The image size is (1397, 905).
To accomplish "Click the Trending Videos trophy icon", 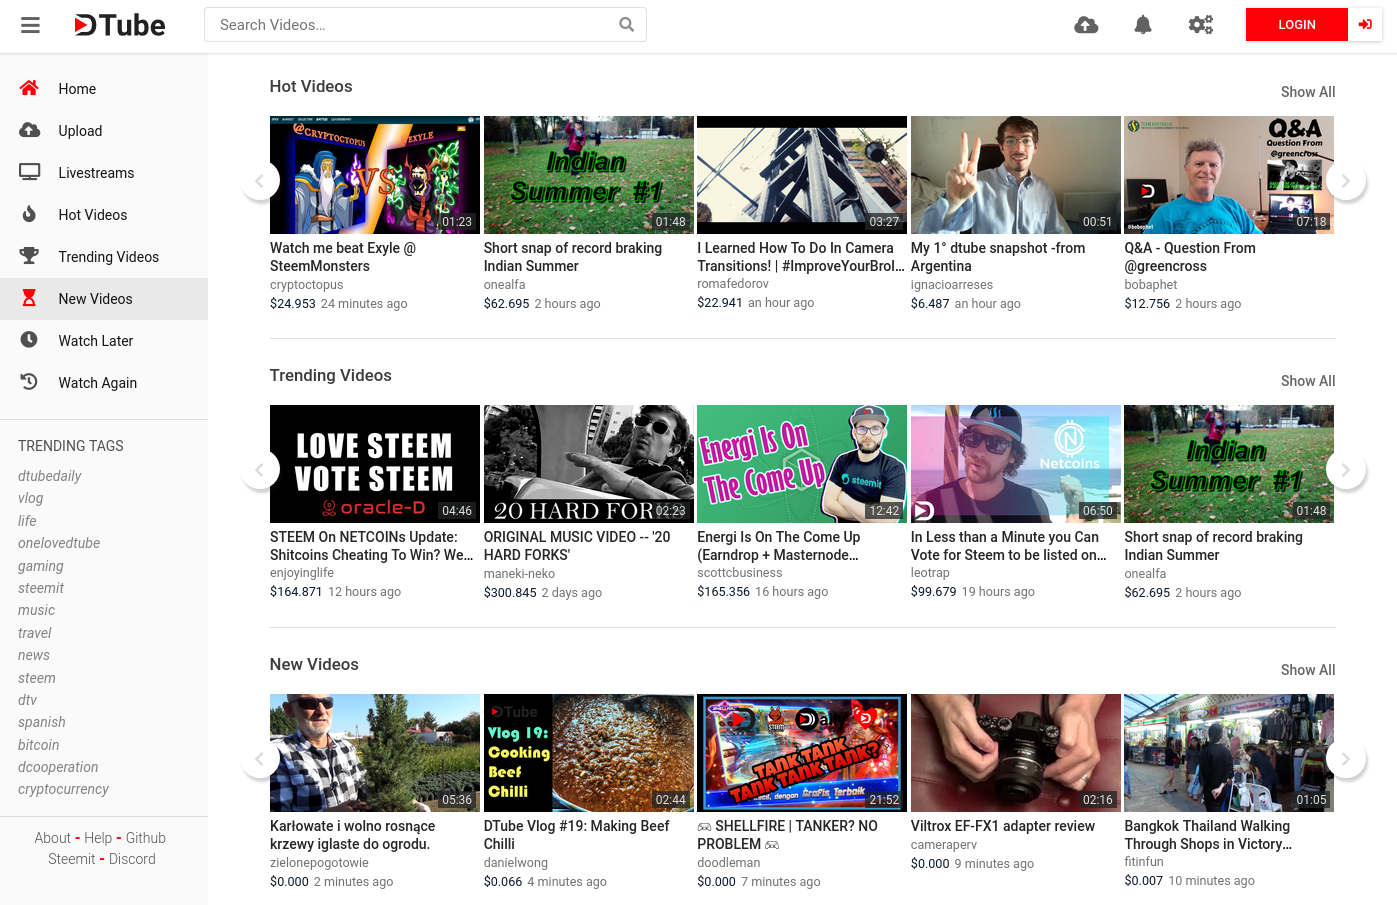I will coord(29,256).
